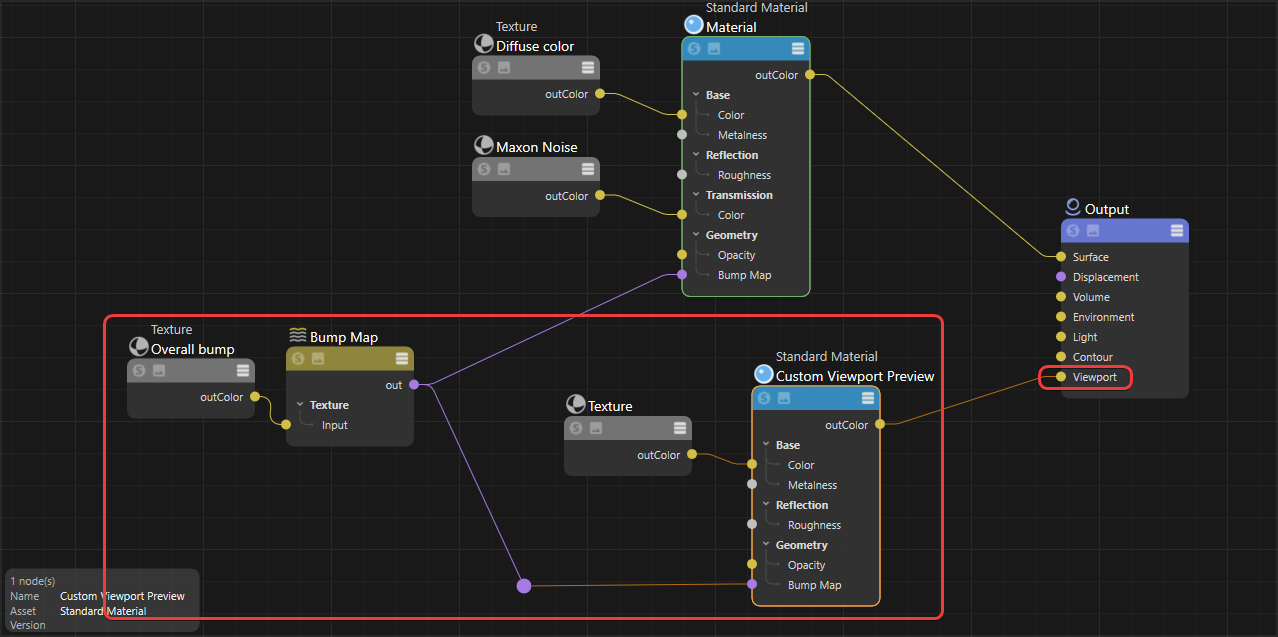Click the preview image icon on Bump Map node
This screenshot has height=637, width=1278.
click(x=318, y=358)
